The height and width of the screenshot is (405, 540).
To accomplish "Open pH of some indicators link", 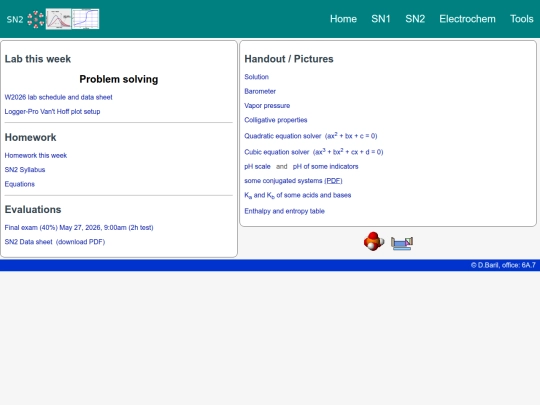I will (325, 166).
